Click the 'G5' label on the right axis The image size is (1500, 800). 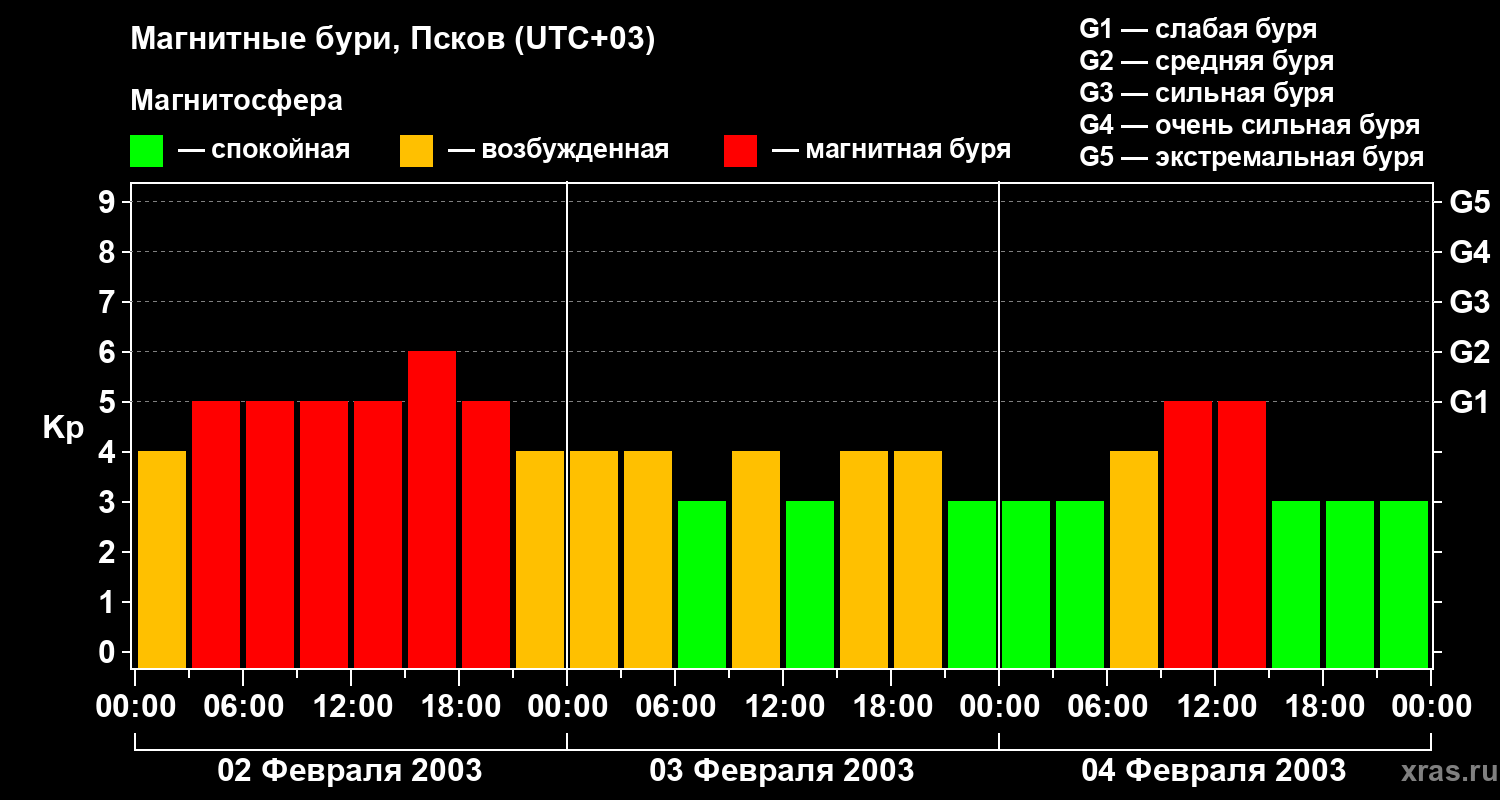click(1469, 202)
